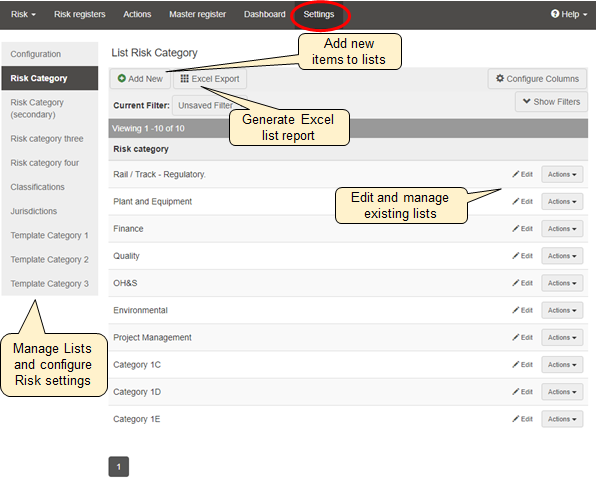Sort by the Risk category column header
The image size is (604, 486).
pos(141,149)
